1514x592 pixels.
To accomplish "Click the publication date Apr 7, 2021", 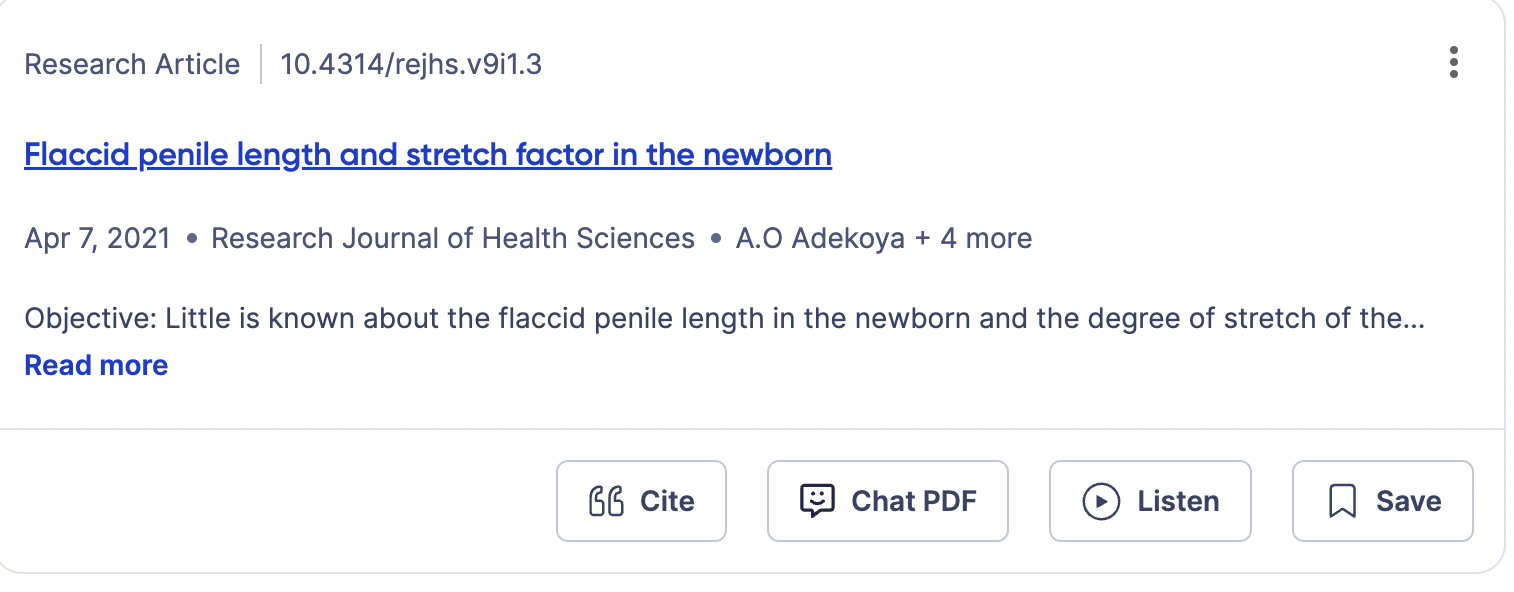I will point(97,238).
